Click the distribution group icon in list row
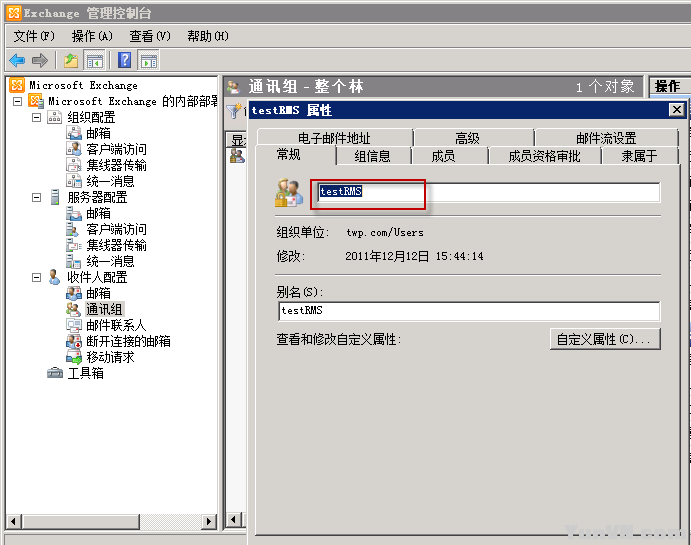The height and width of the screenshot is (545, 691). [237, 156]
